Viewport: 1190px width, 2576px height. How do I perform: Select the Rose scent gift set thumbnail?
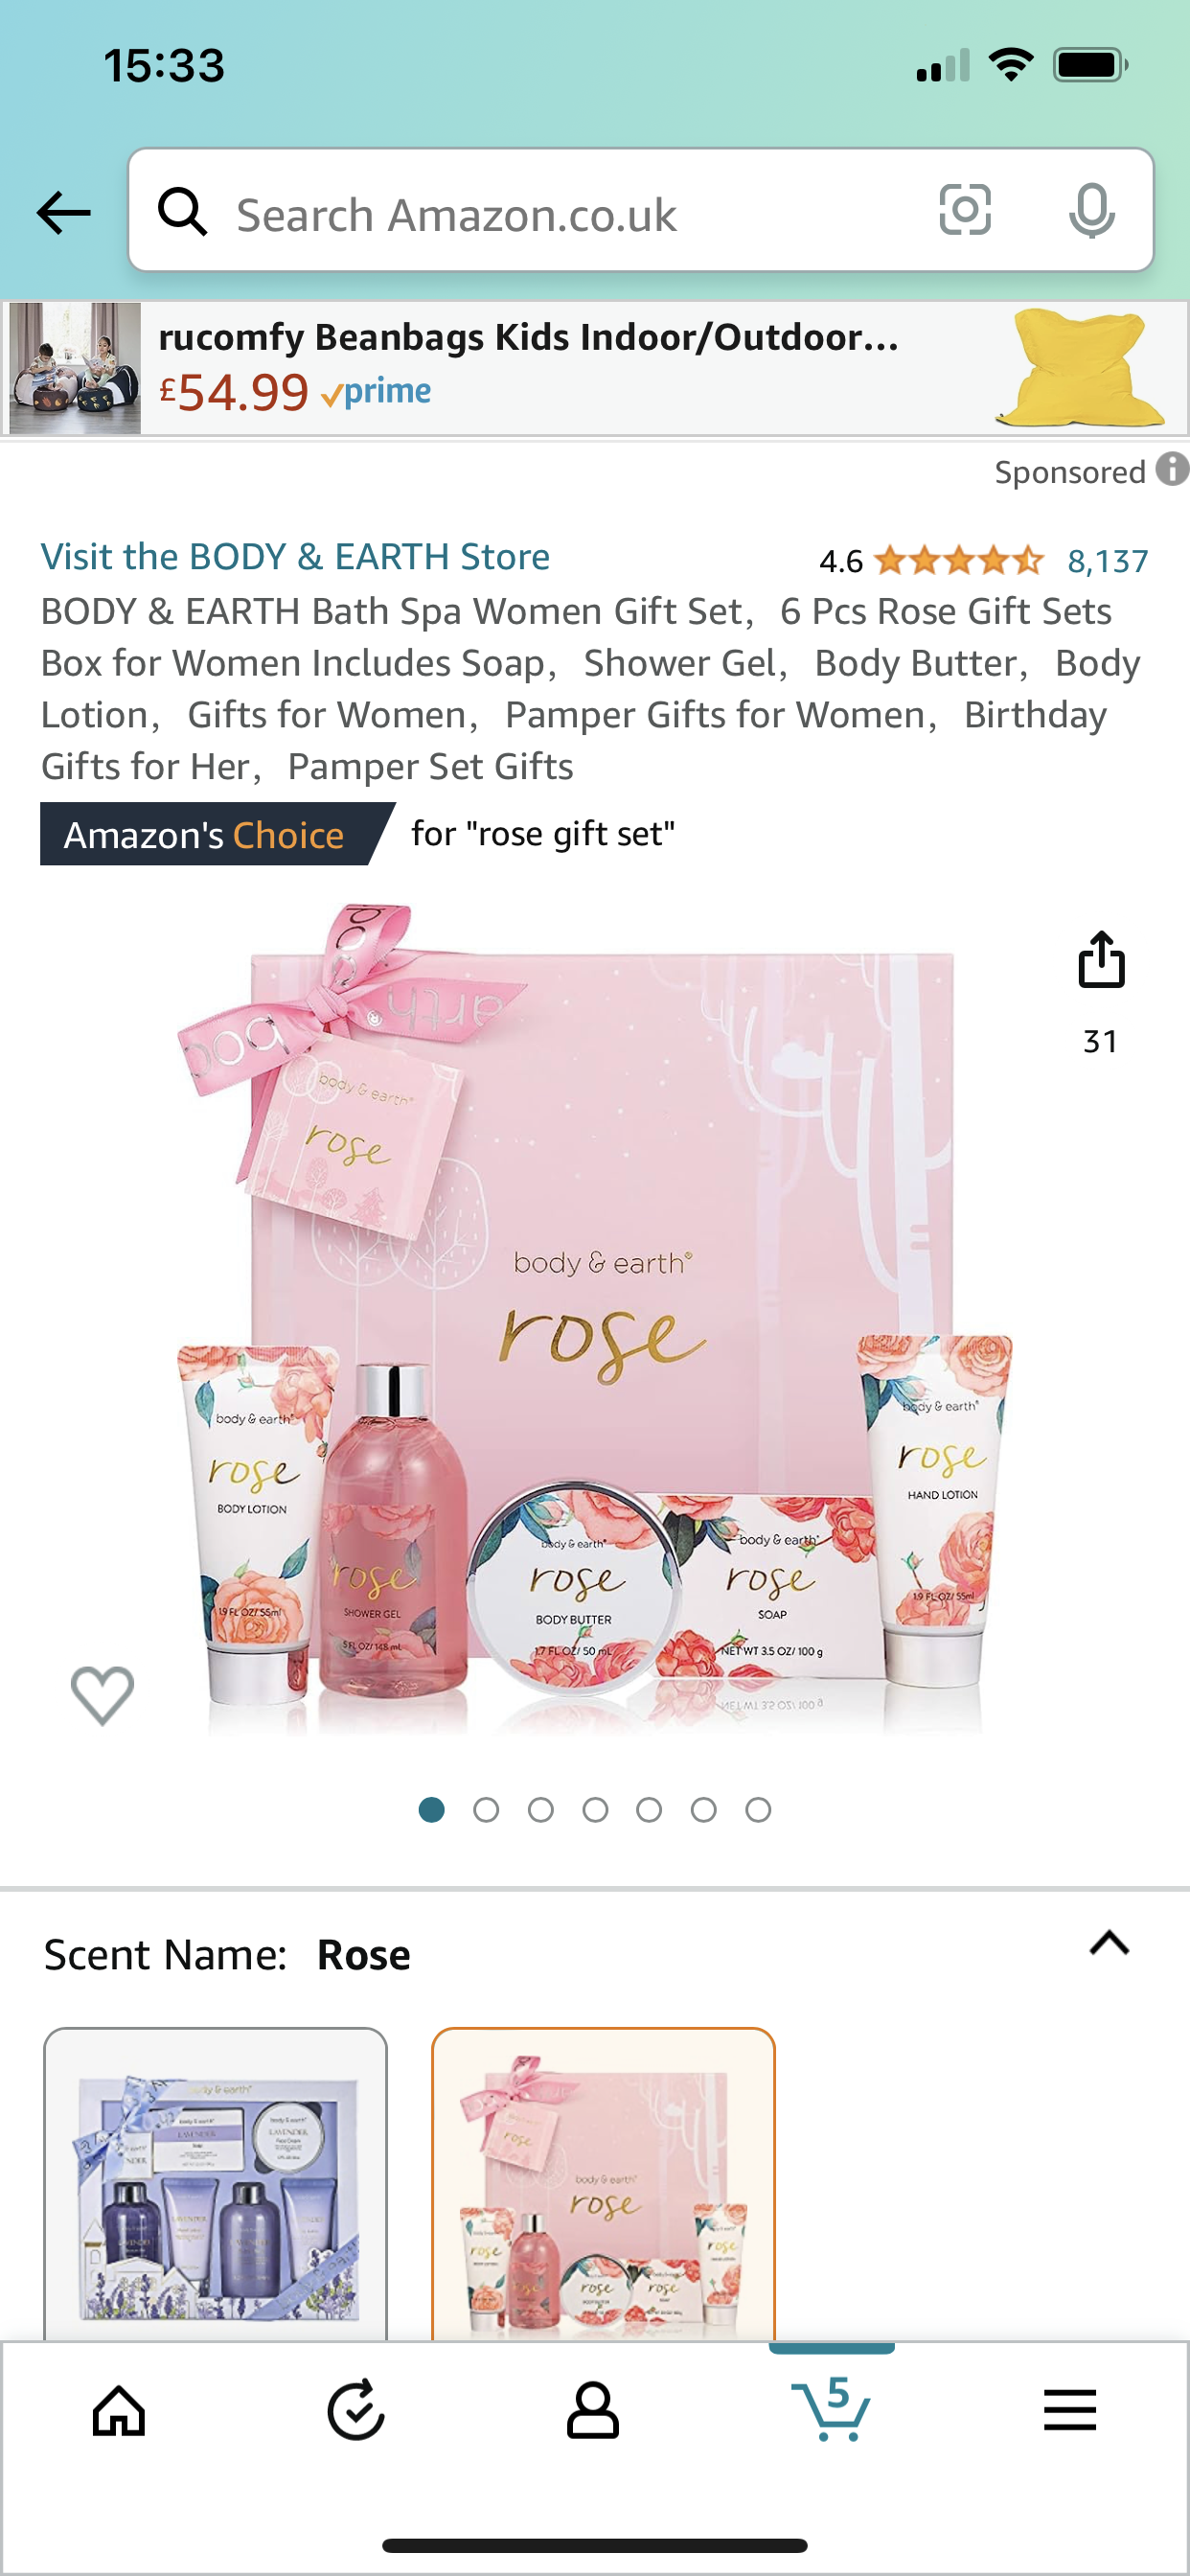(603, 2184)
